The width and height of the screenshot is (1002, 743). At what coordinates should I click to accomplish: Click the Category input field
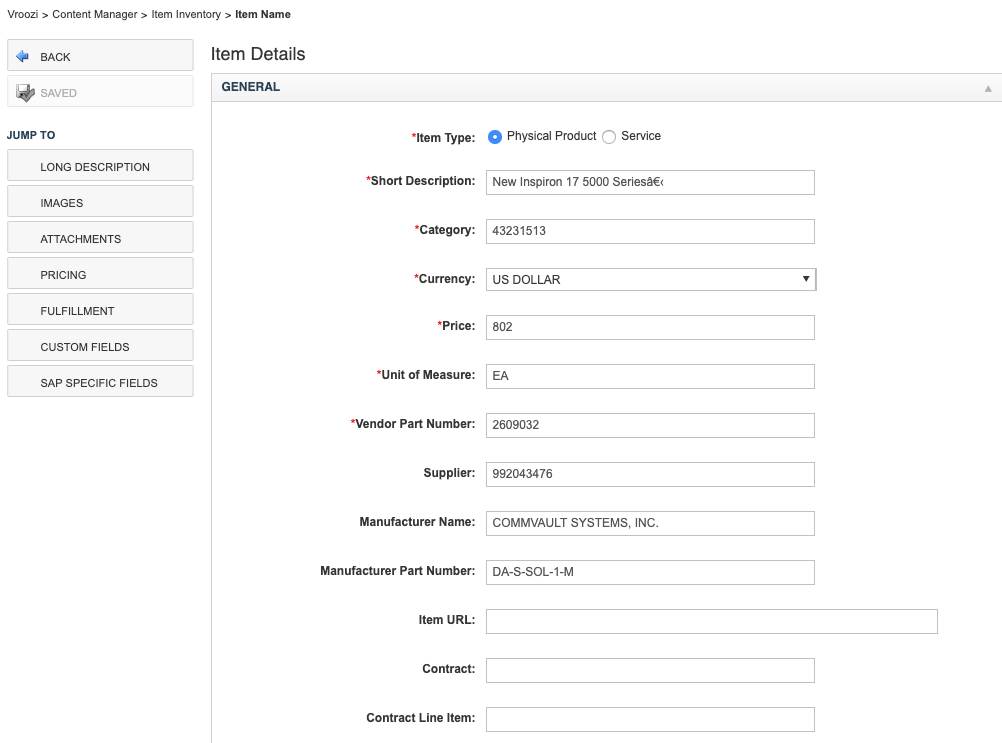click(650, 231)
